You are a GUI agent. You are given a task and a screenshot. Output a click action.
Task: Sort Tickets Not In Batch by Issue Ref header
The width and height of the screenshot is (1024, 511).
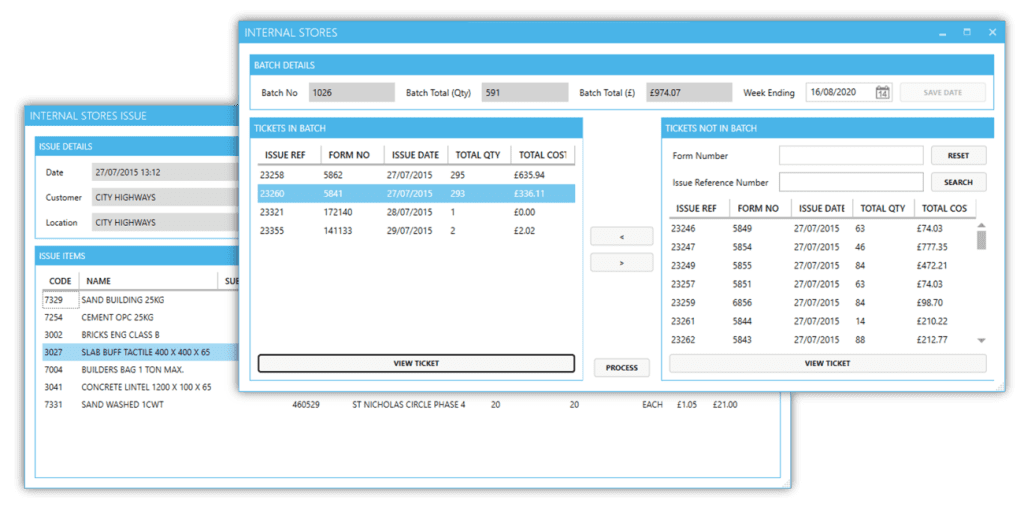point(701,208)
